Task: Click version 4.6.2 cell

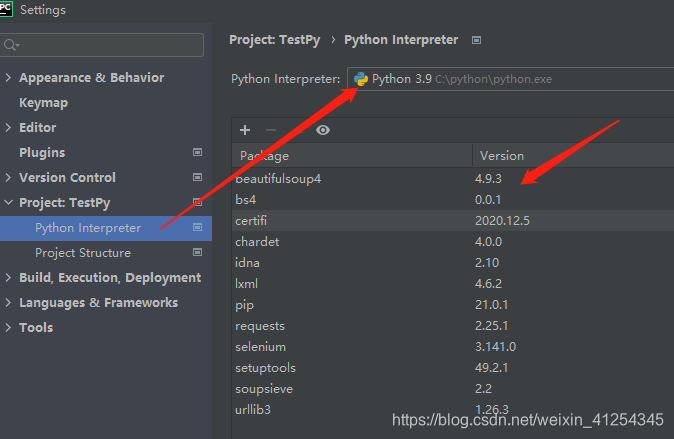Action: click(488, 284)
